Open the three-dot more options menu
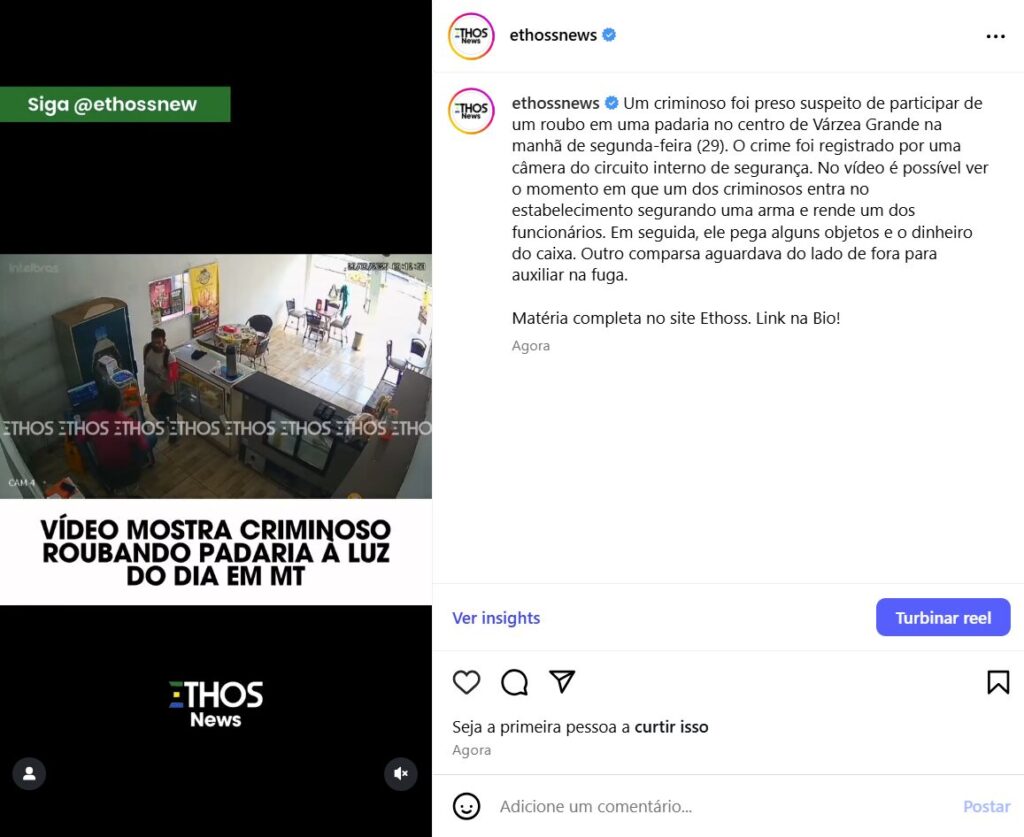The width and height of the screenshot is (1024, 837). point(995,36)
